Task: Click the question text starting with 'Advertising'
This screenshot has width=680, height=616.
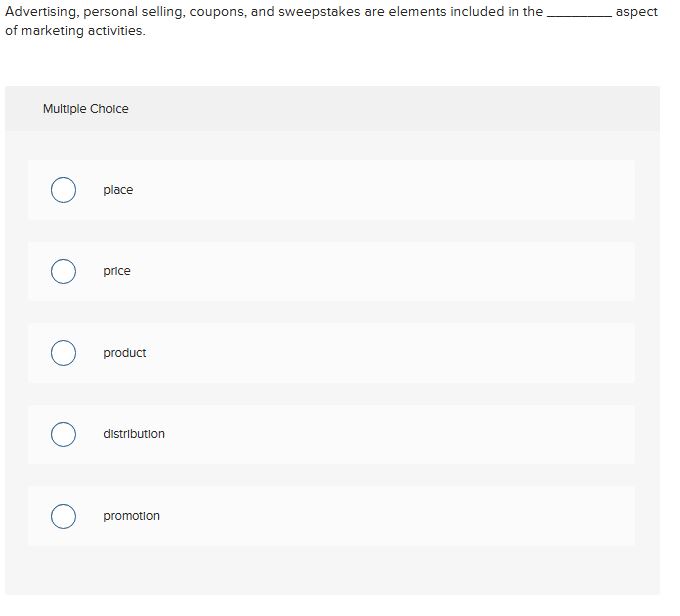Action: 270,12
